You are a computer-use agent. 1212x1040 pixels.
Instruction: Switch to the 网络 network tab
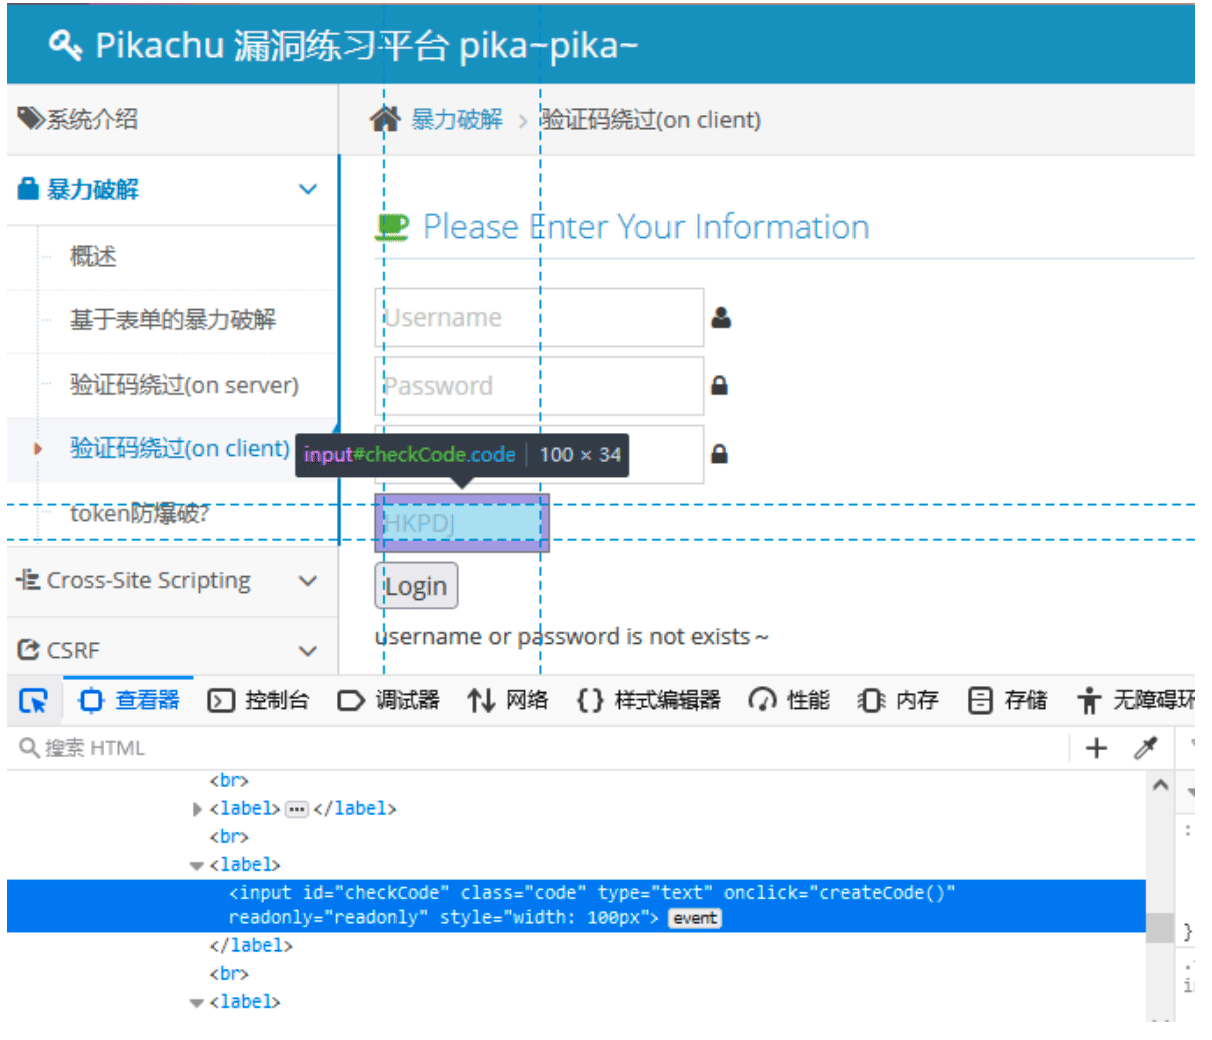[508, 700]
